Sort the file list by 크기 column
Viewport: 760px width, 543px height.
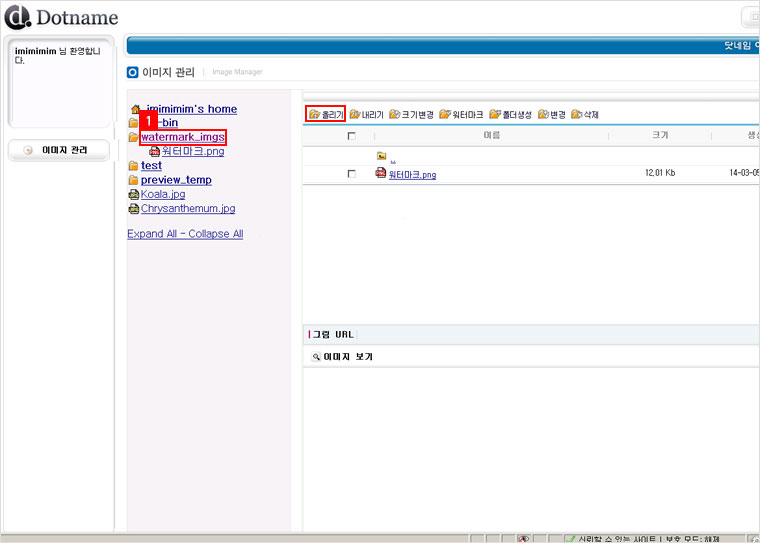pyautogui.click(x=659, y=136)
